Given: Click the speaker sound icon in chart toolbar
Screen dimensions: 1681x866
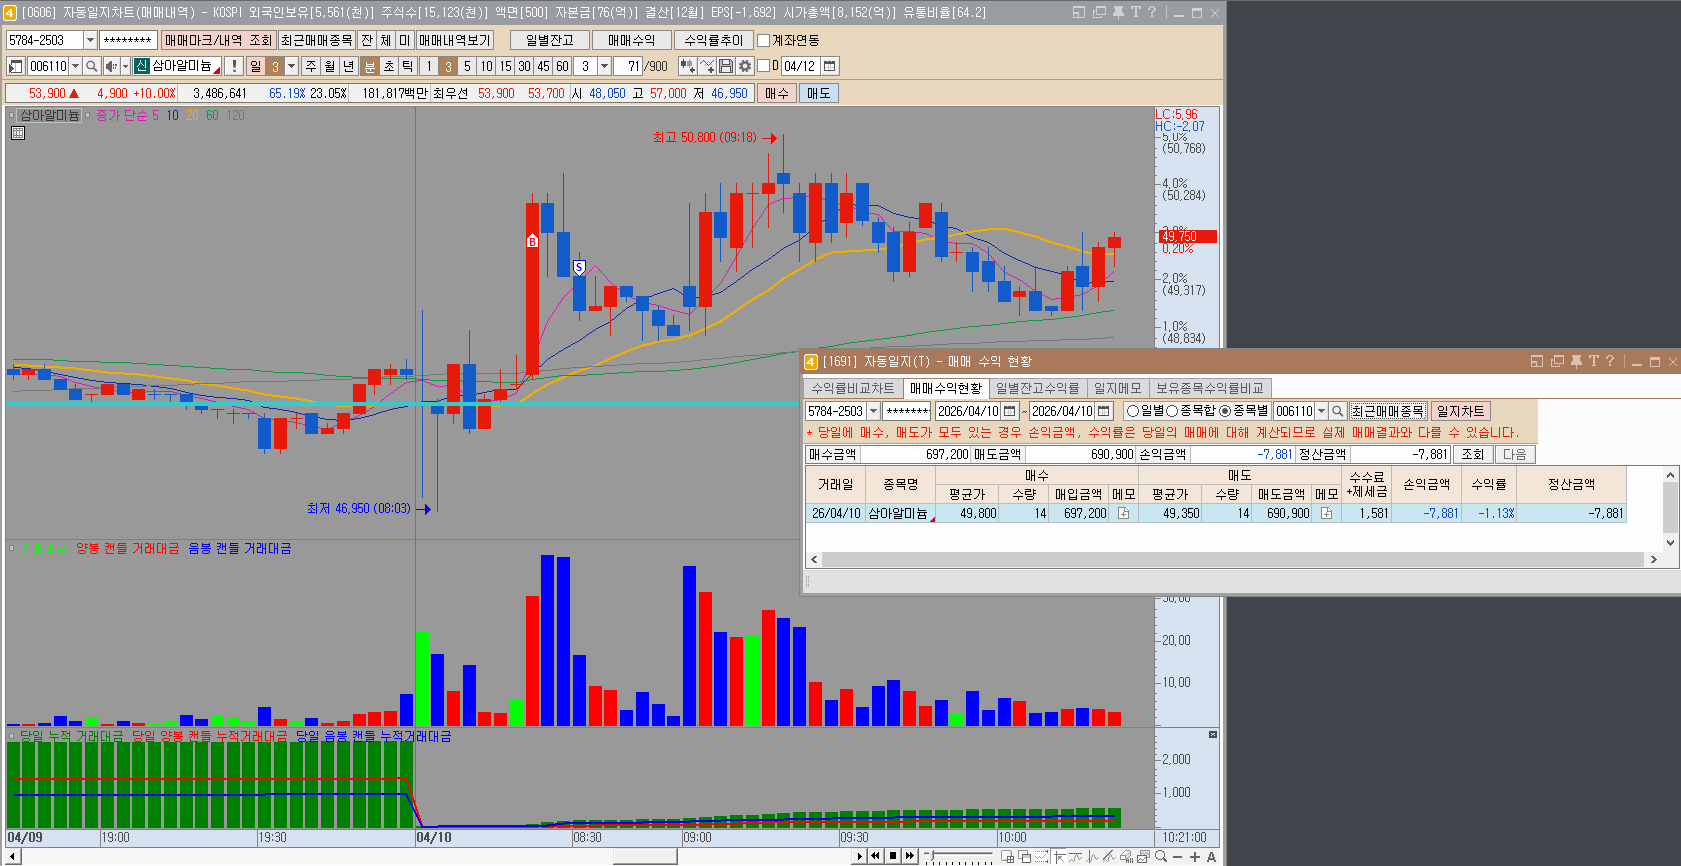Looking at the screenshot, I should (x=110, y=66).
